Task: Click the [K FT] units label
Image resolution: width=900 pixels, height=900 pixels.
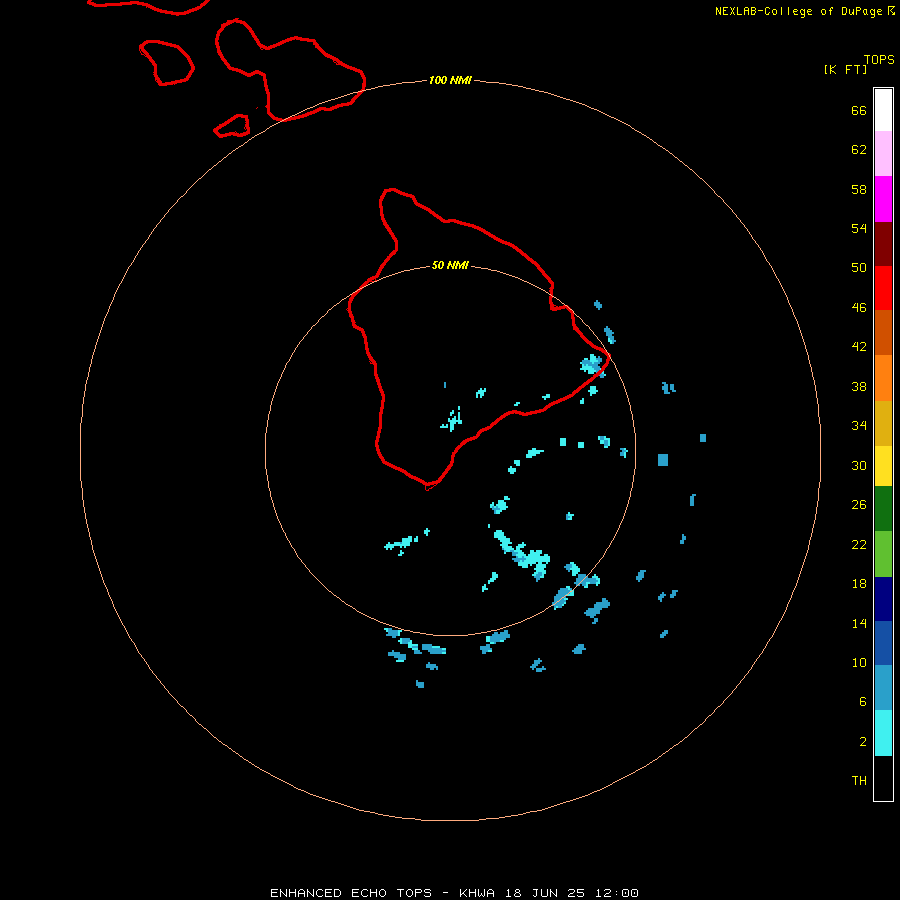Action: coord(845,69)
